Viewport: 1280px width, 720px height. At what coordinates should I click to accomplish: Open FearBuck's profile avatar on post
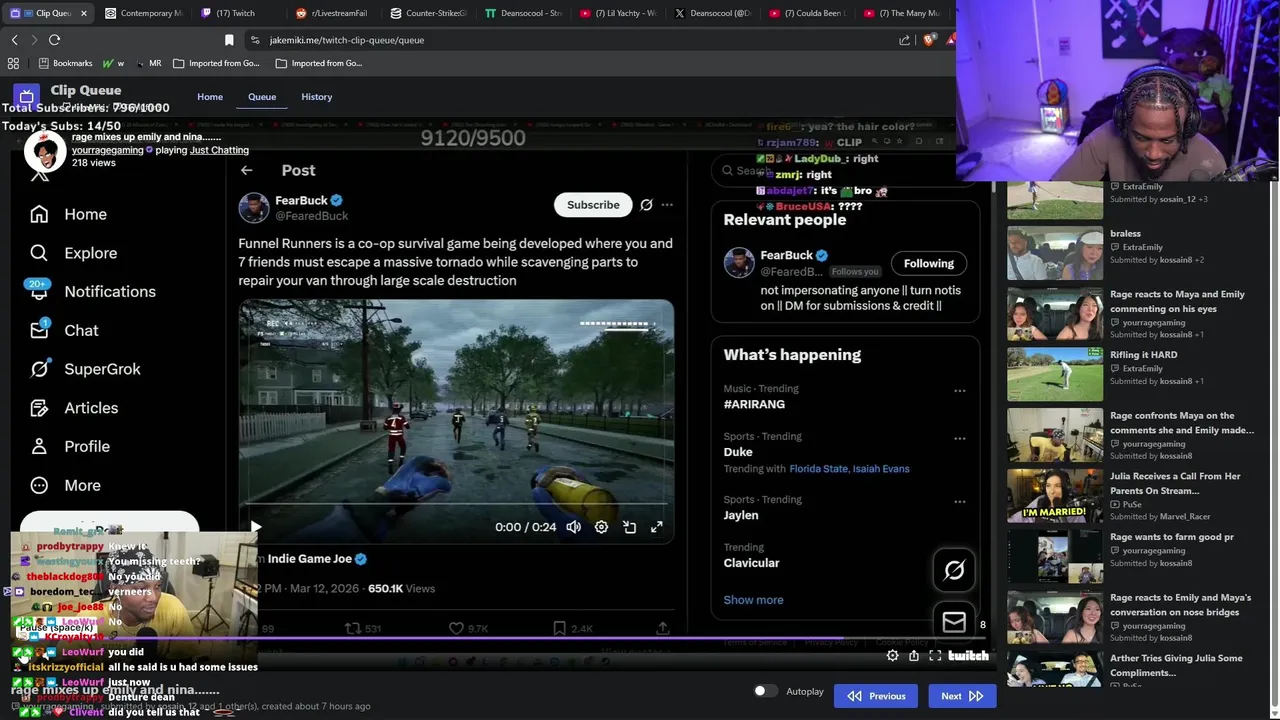click(254, 208)
